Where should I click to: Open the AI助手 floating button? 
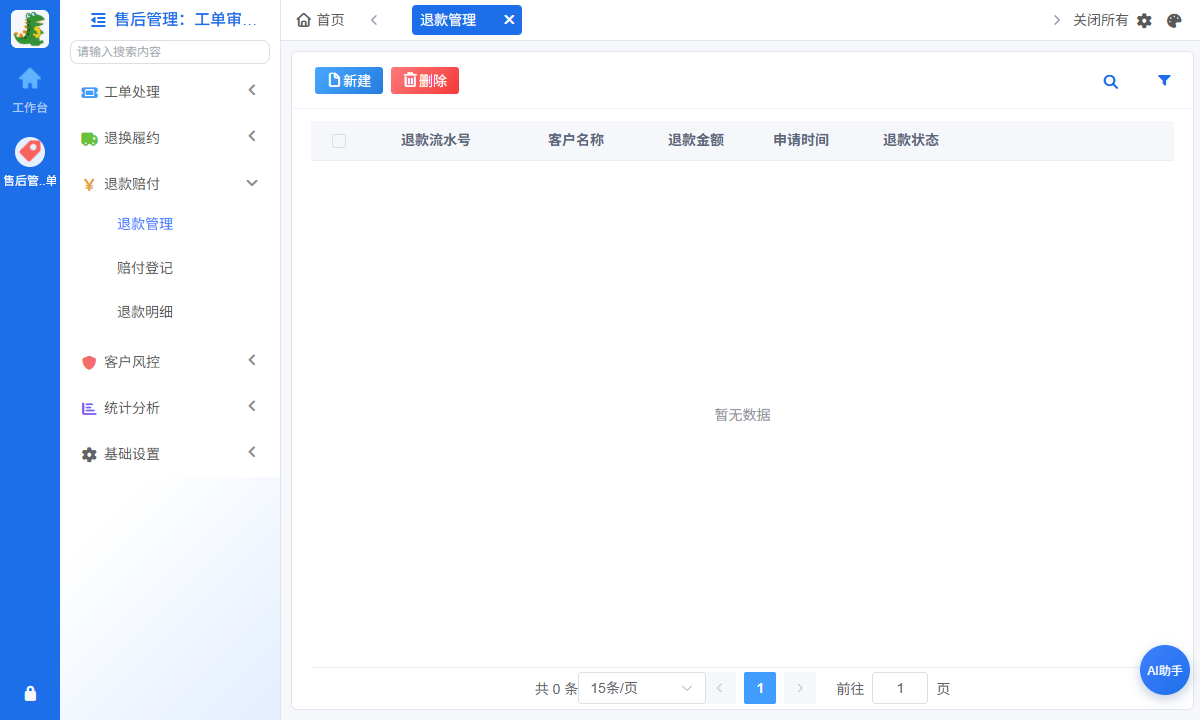[1165, 670]
